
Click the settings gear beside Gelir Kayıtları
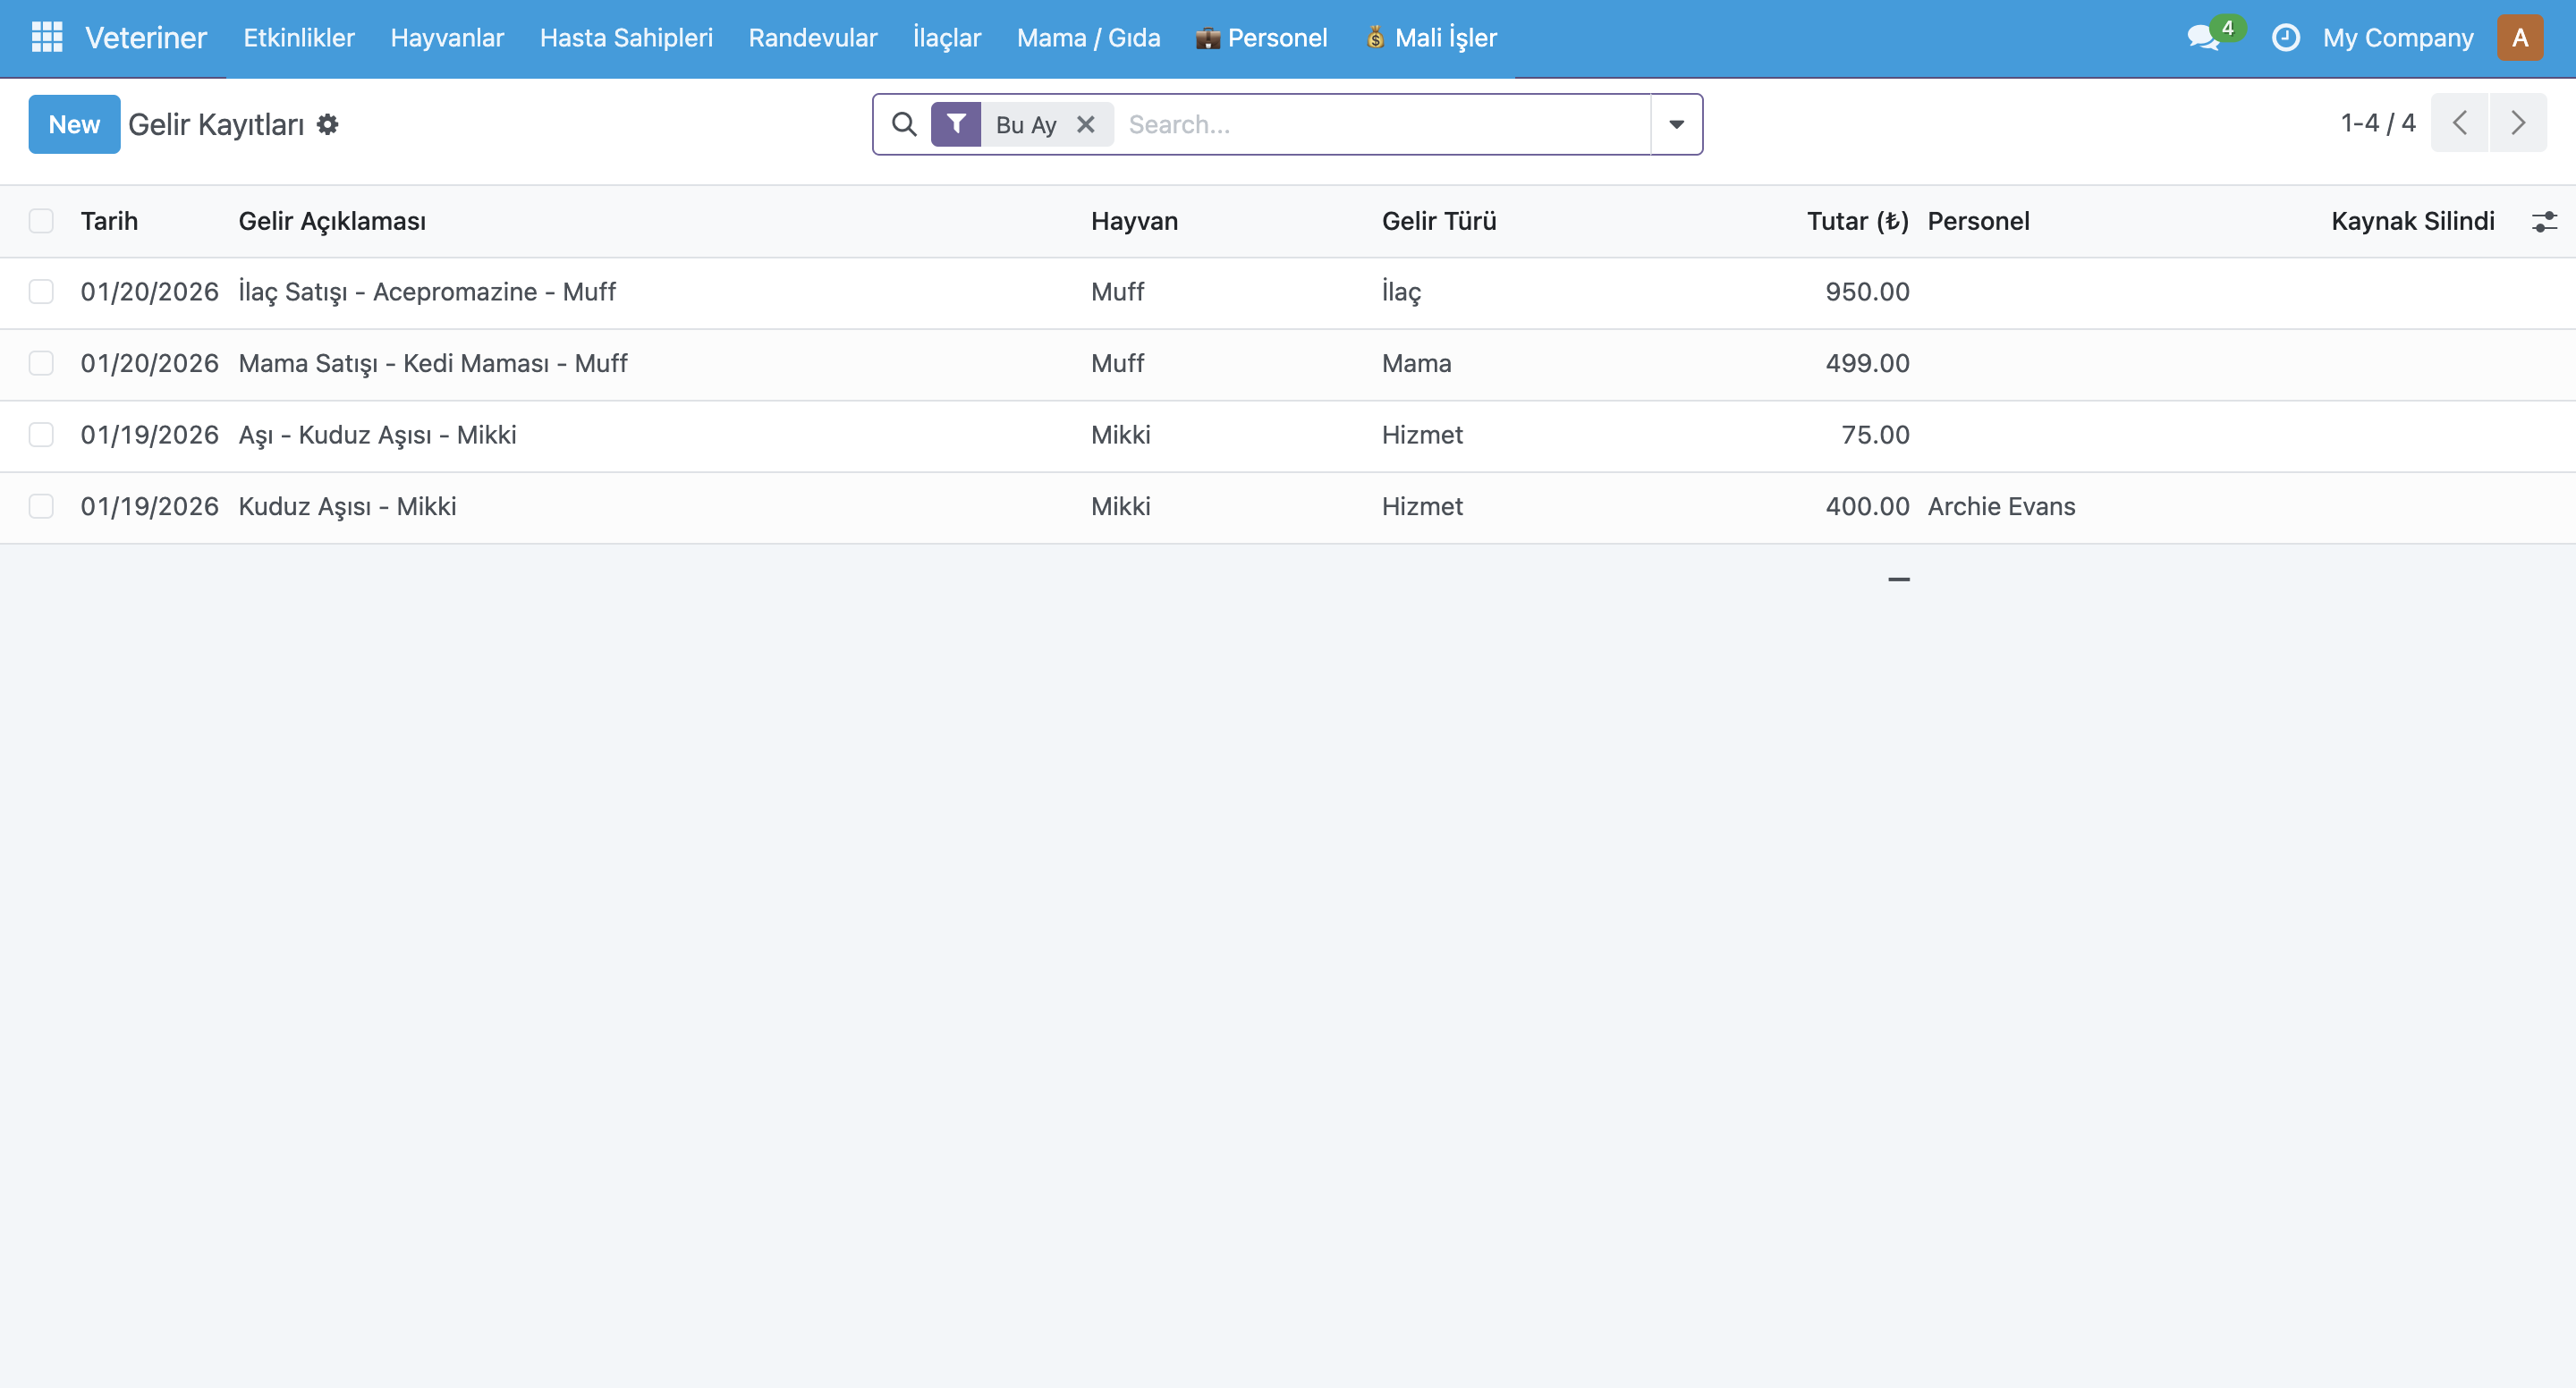(x=327, y=125)
